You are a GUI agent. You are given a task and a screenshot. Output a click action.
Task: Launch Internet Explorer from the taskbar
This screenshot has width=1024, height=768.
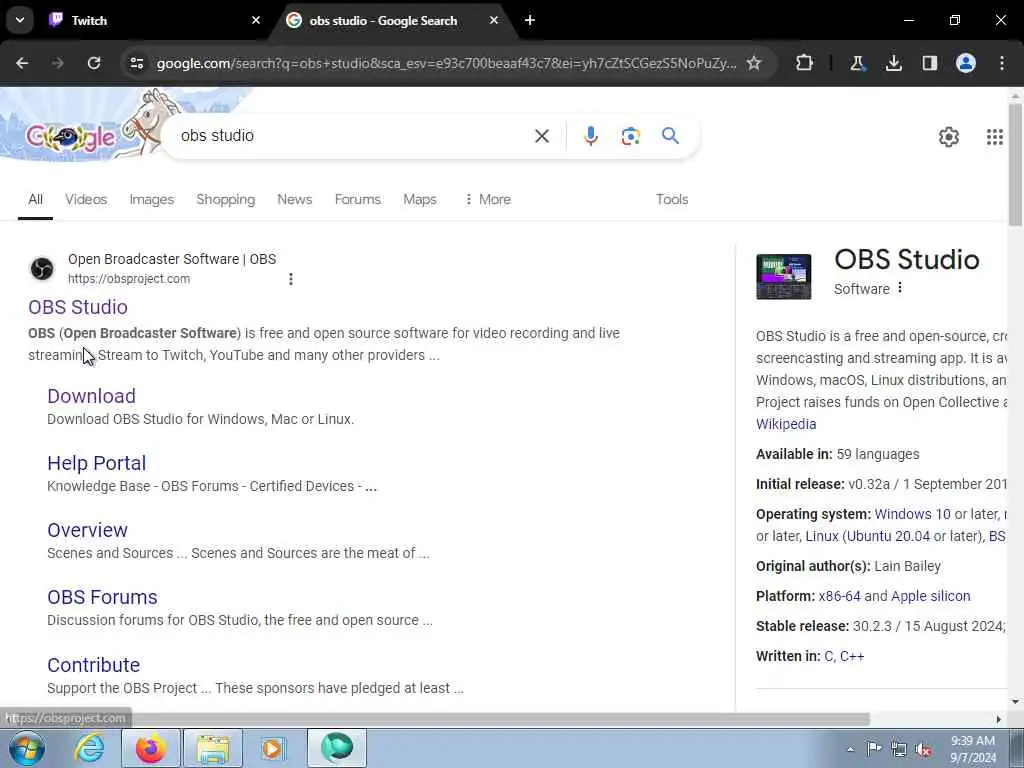(89, 748)
